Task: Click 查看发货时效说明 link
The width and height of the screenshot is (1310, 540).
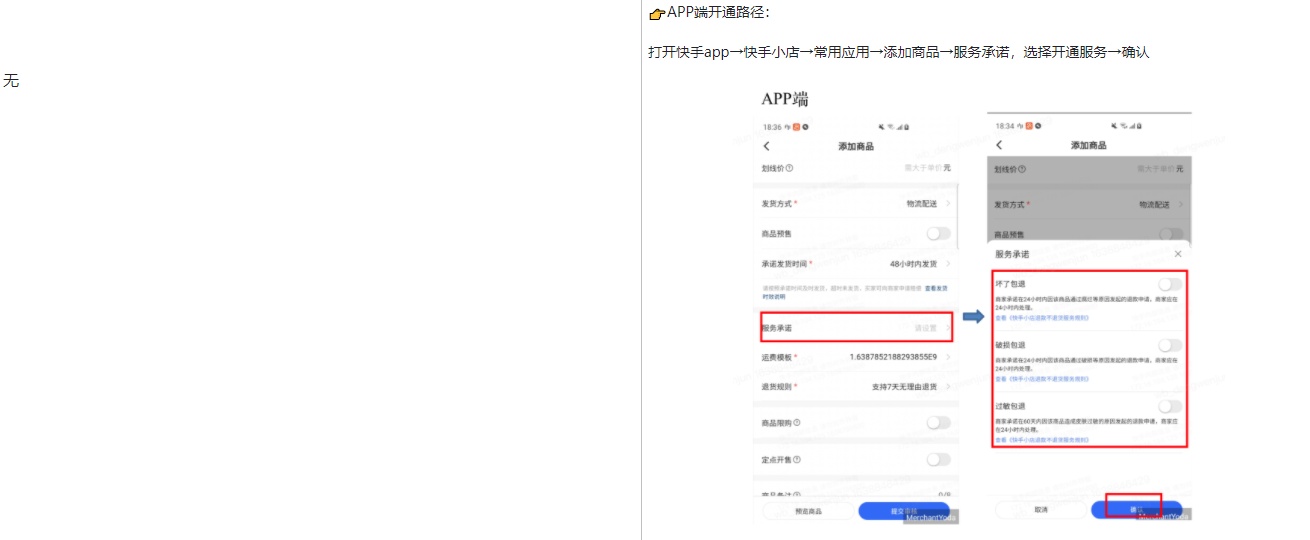Action: pos(935,288)
